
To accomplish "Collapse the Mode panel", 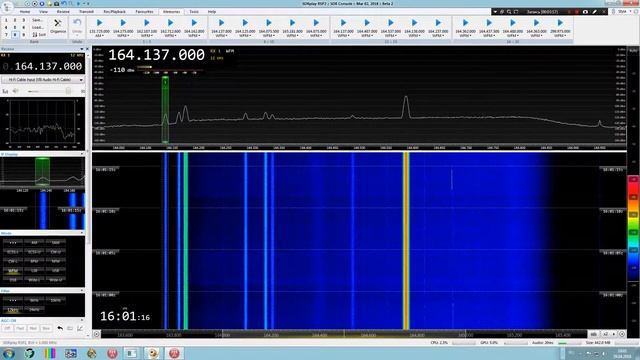I will [82, 233].
